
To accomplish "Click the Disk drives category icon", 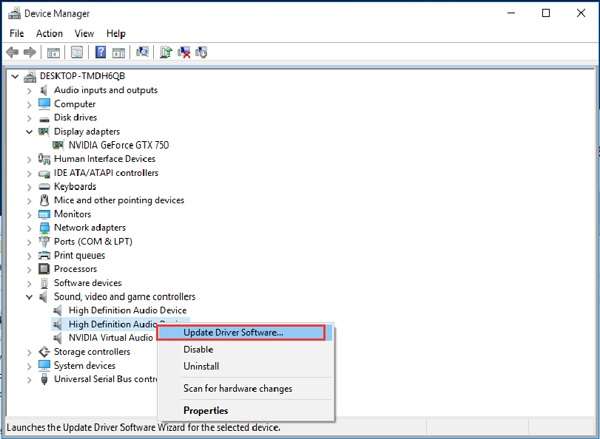I will tap(44, 118).
